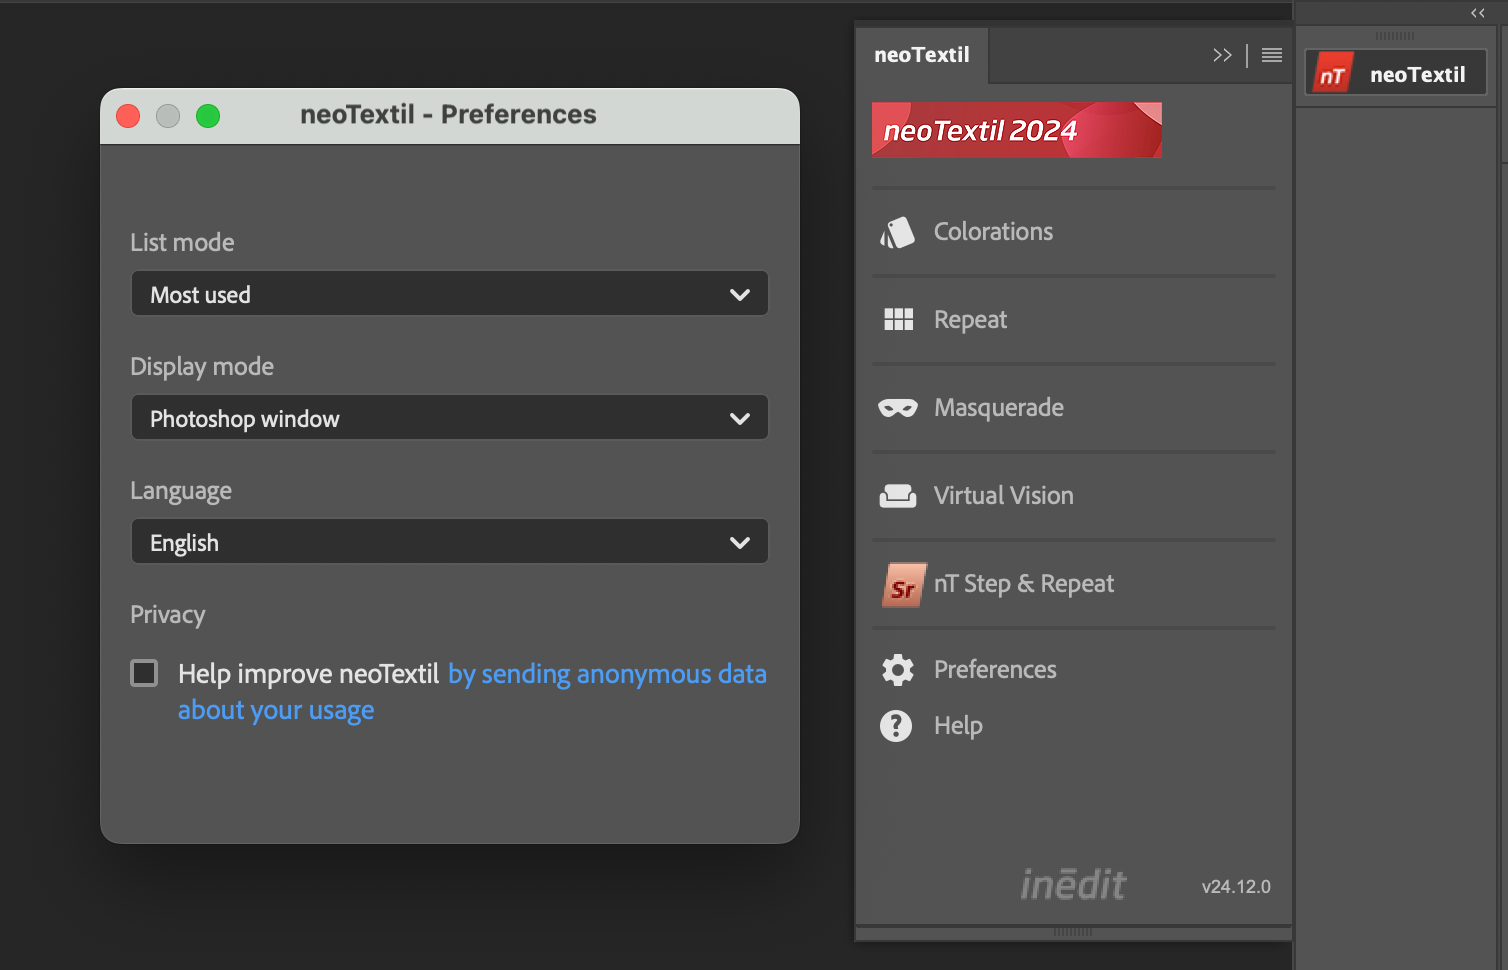Viewport: 1508px width, 970px height.
Task: Close the Preferences window
Action: pyautogui.click(x=128, y=116)
